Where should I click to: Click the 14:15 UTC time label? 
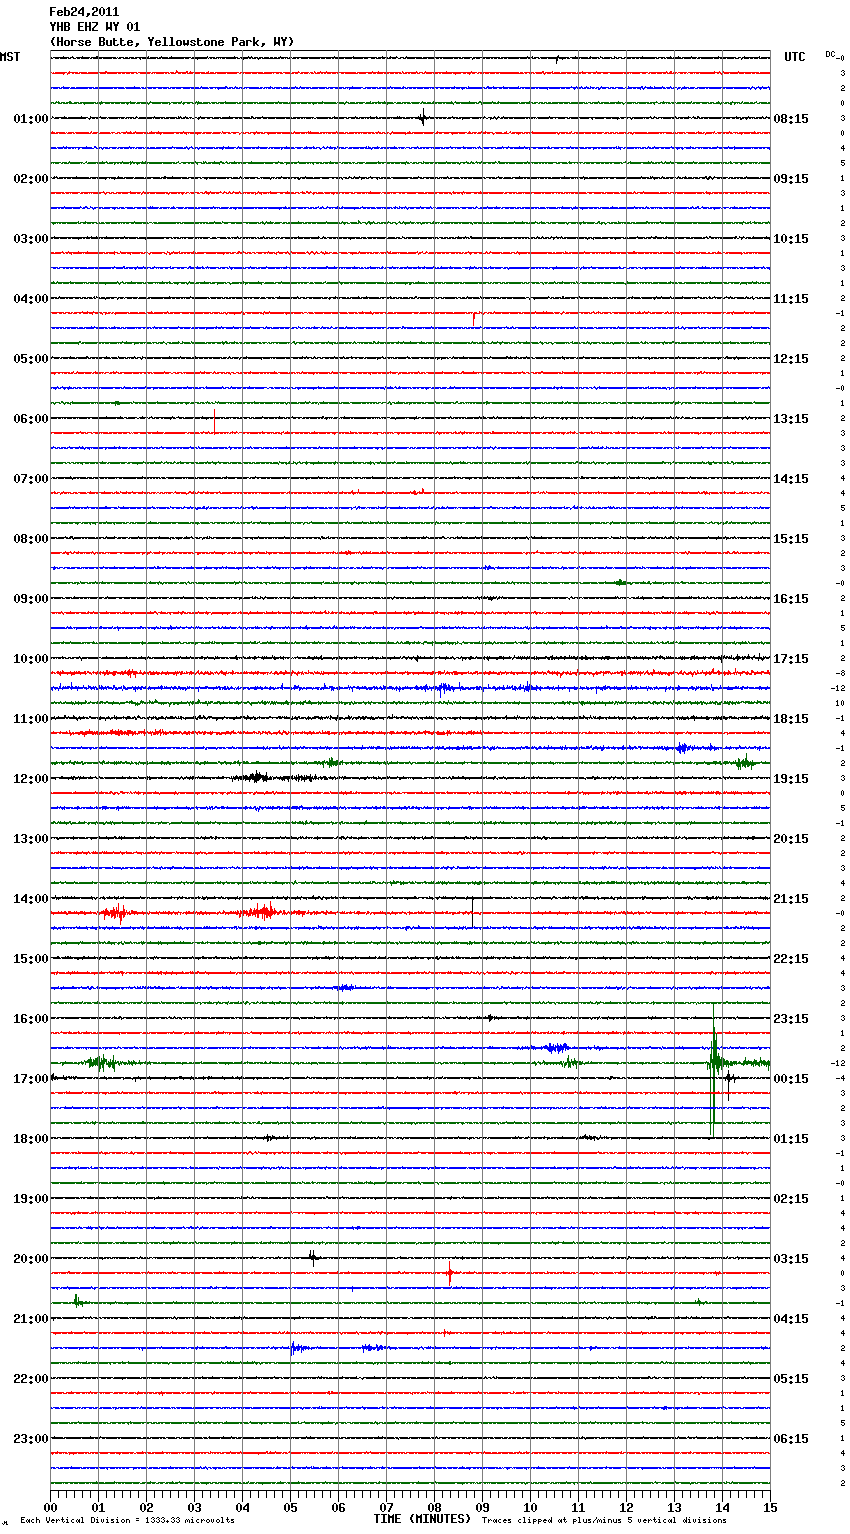(x=791, y=479)
